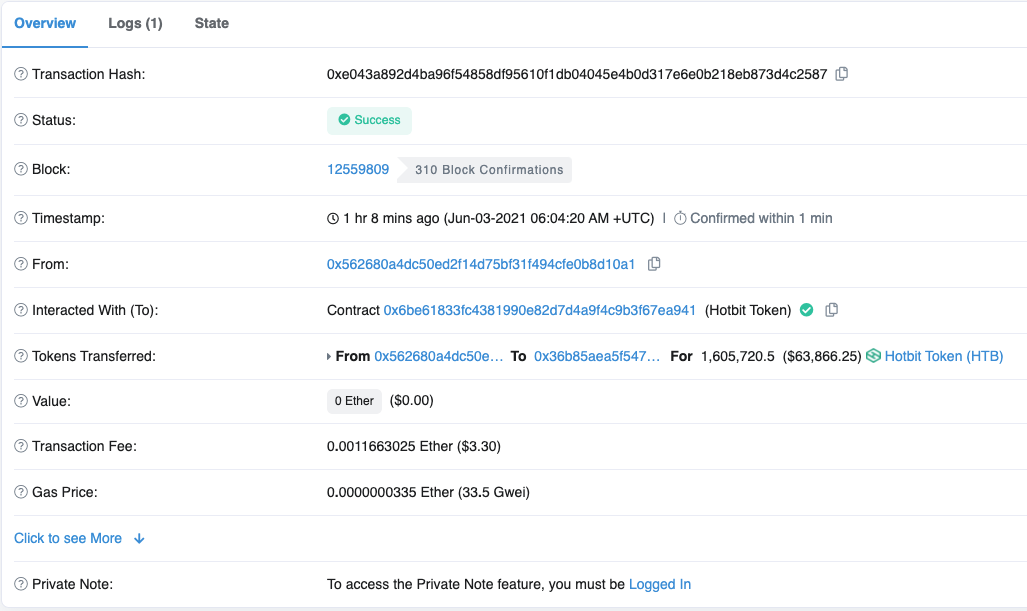Open the Hotbit Token (HTB) link
This screenshot has width=1027, height=611.
tap(943, 357)
